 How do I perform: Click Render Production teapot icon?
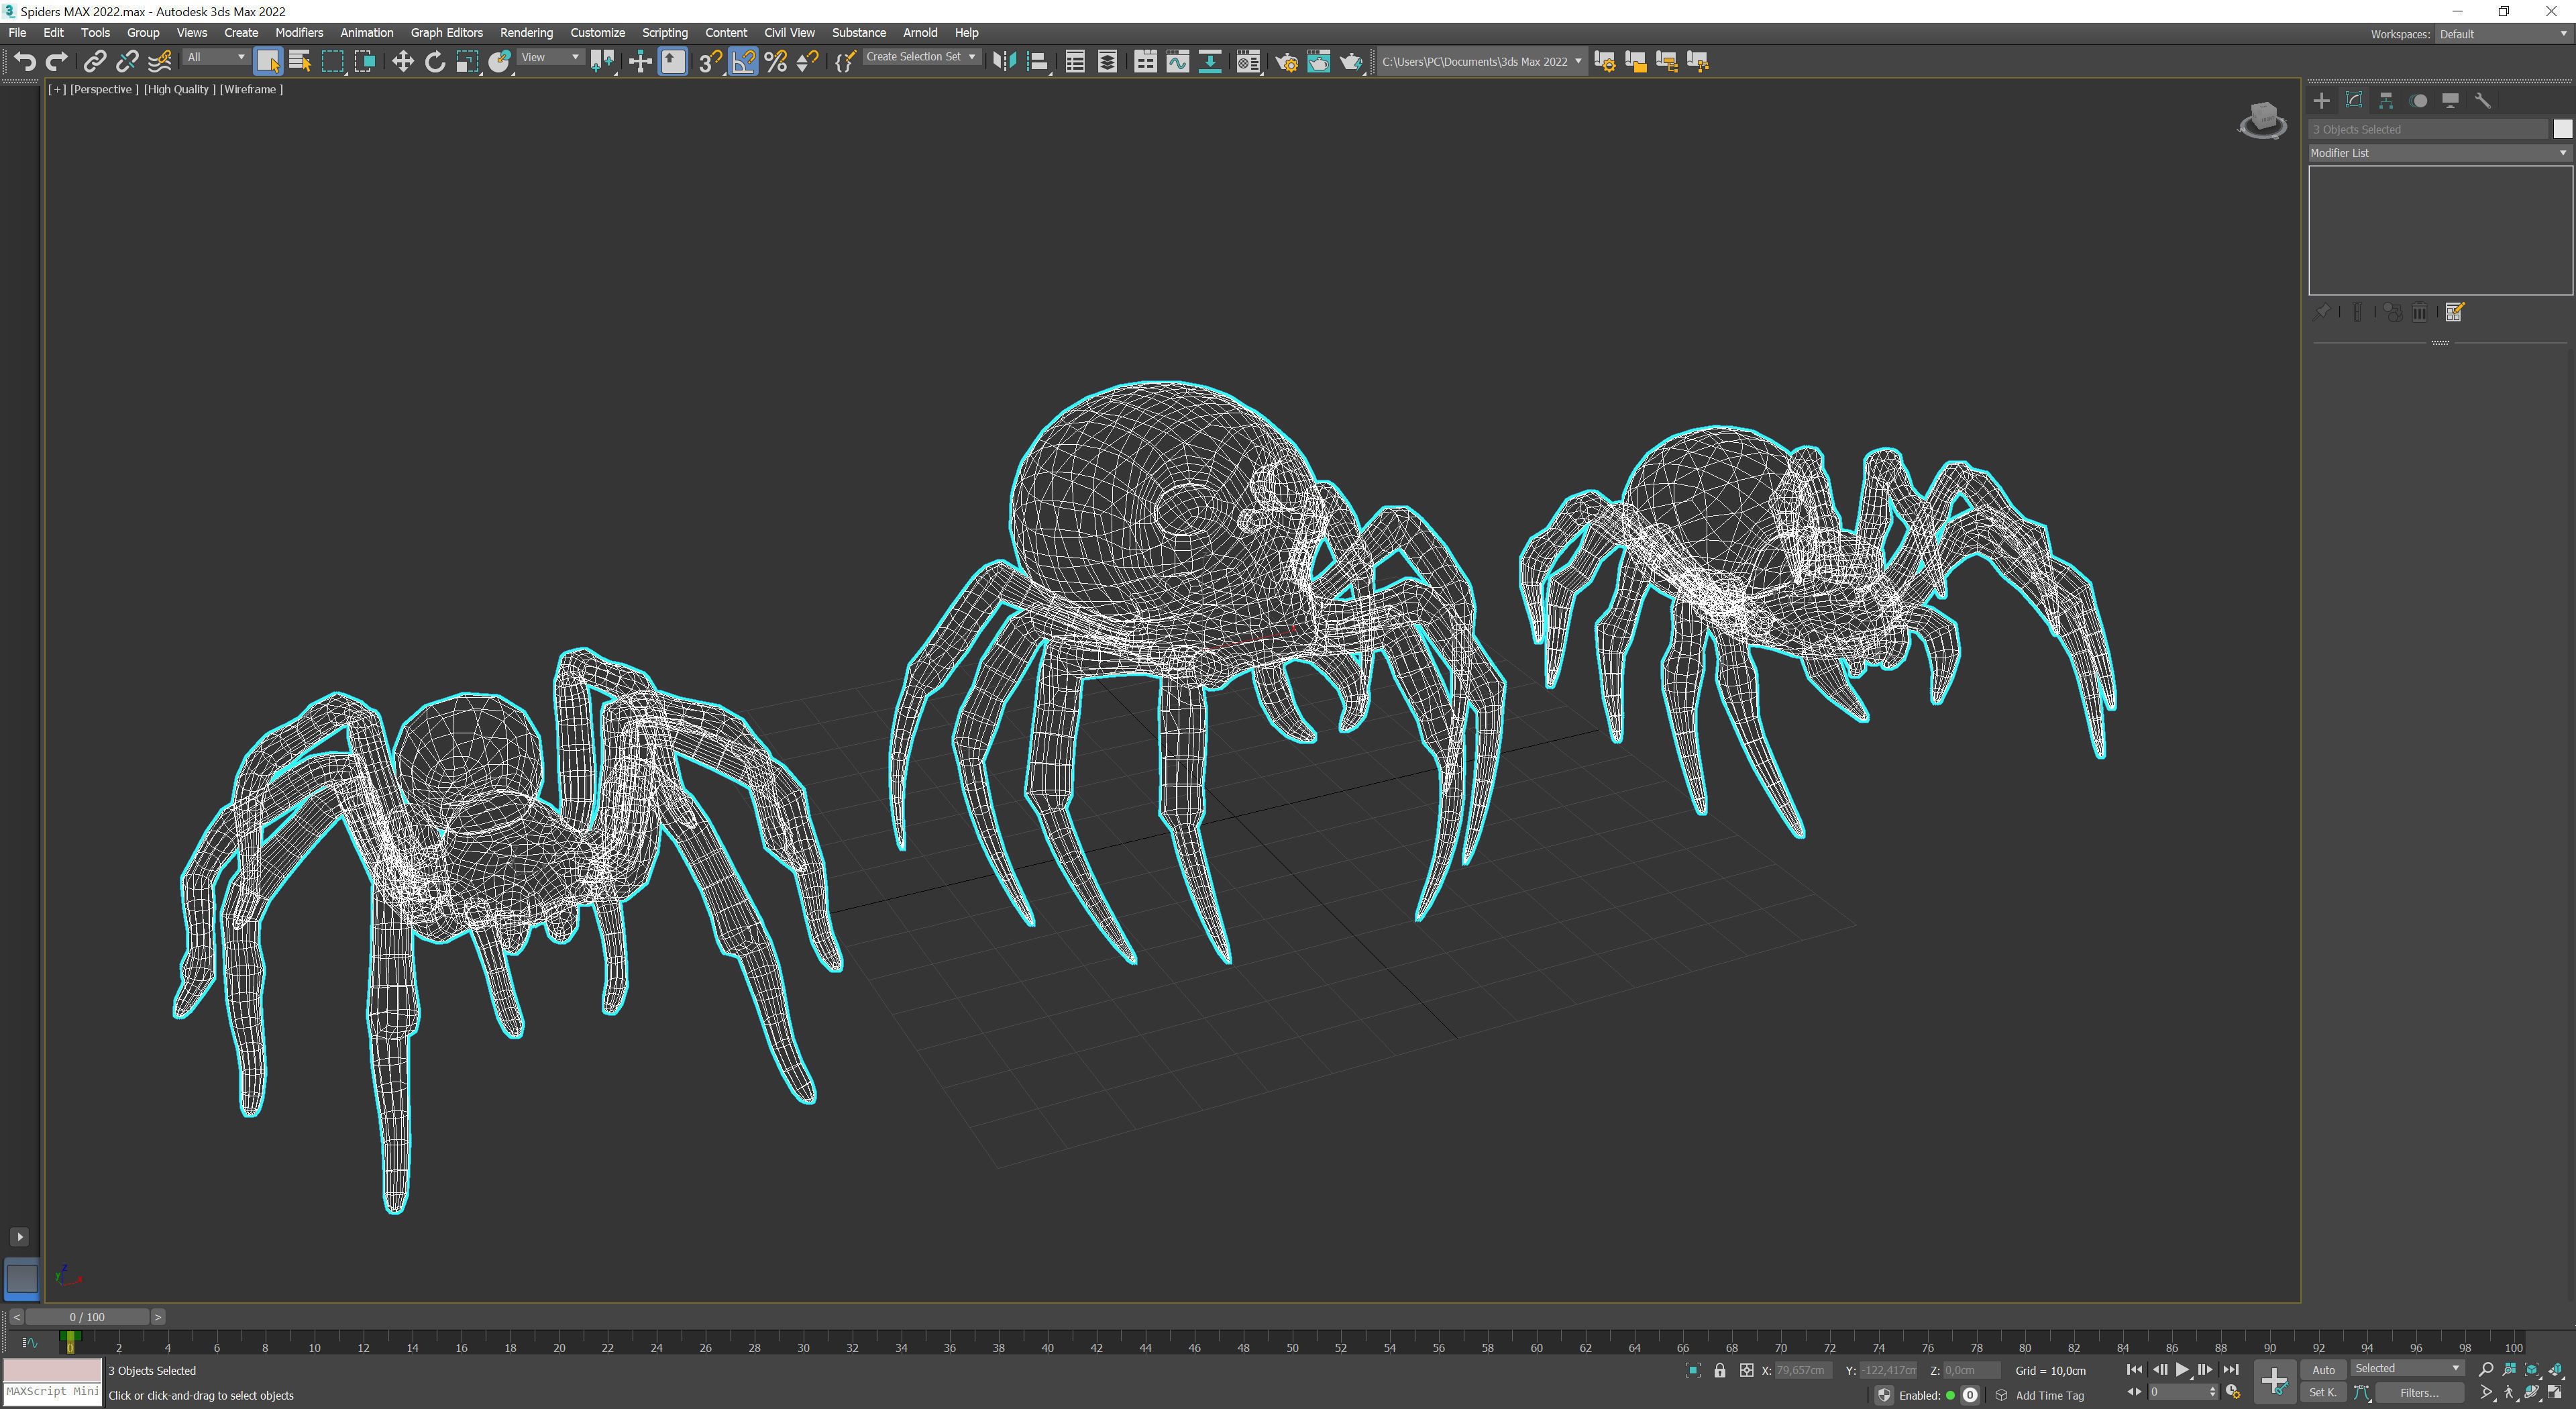click(x=1351, y=62)
